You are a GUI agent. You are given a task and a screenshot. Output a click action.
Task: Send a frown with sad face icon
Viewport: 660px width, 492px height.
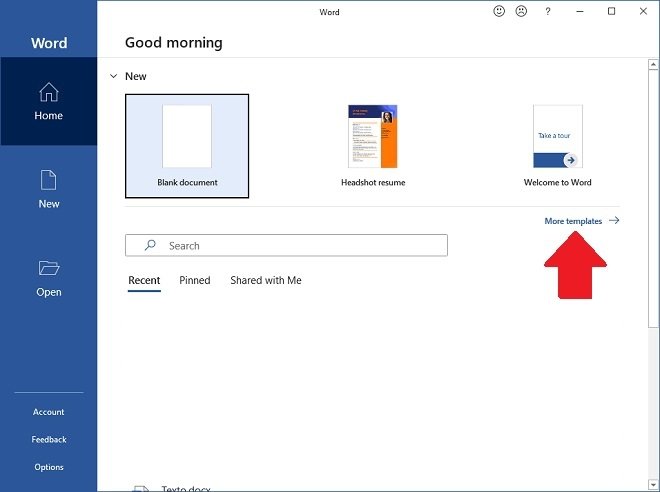(521, 11)
